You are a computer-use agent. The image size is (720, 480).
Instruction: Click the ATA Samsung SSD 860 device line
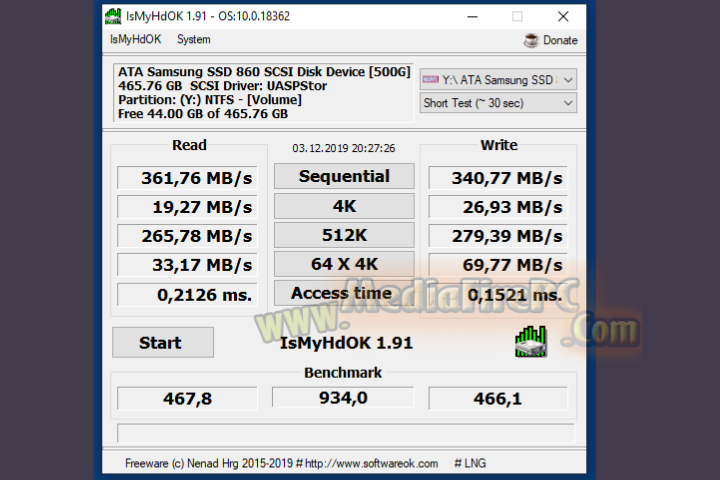click(264, 72)
